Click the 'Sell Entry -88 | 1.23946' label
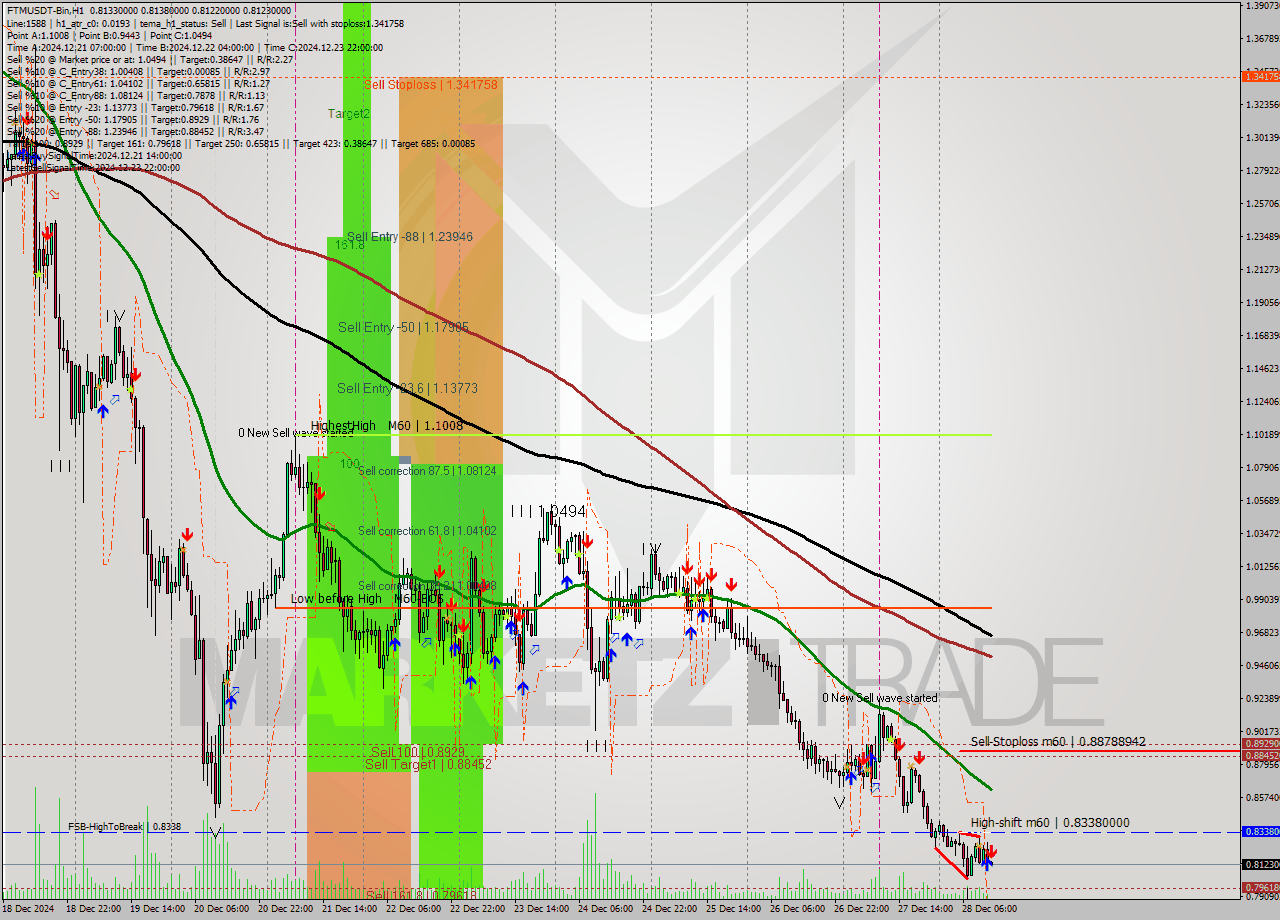Viewport: 1280px width, 920px height. [x=408, y=237]
